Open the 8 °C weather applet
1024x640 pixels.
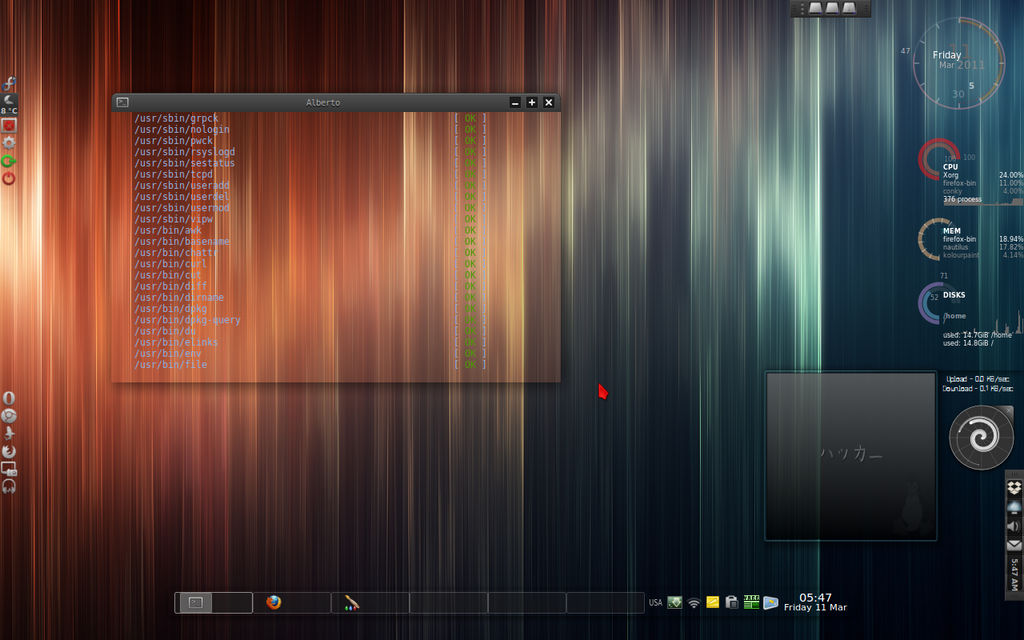pyautogui.click(x=8, y=104)
